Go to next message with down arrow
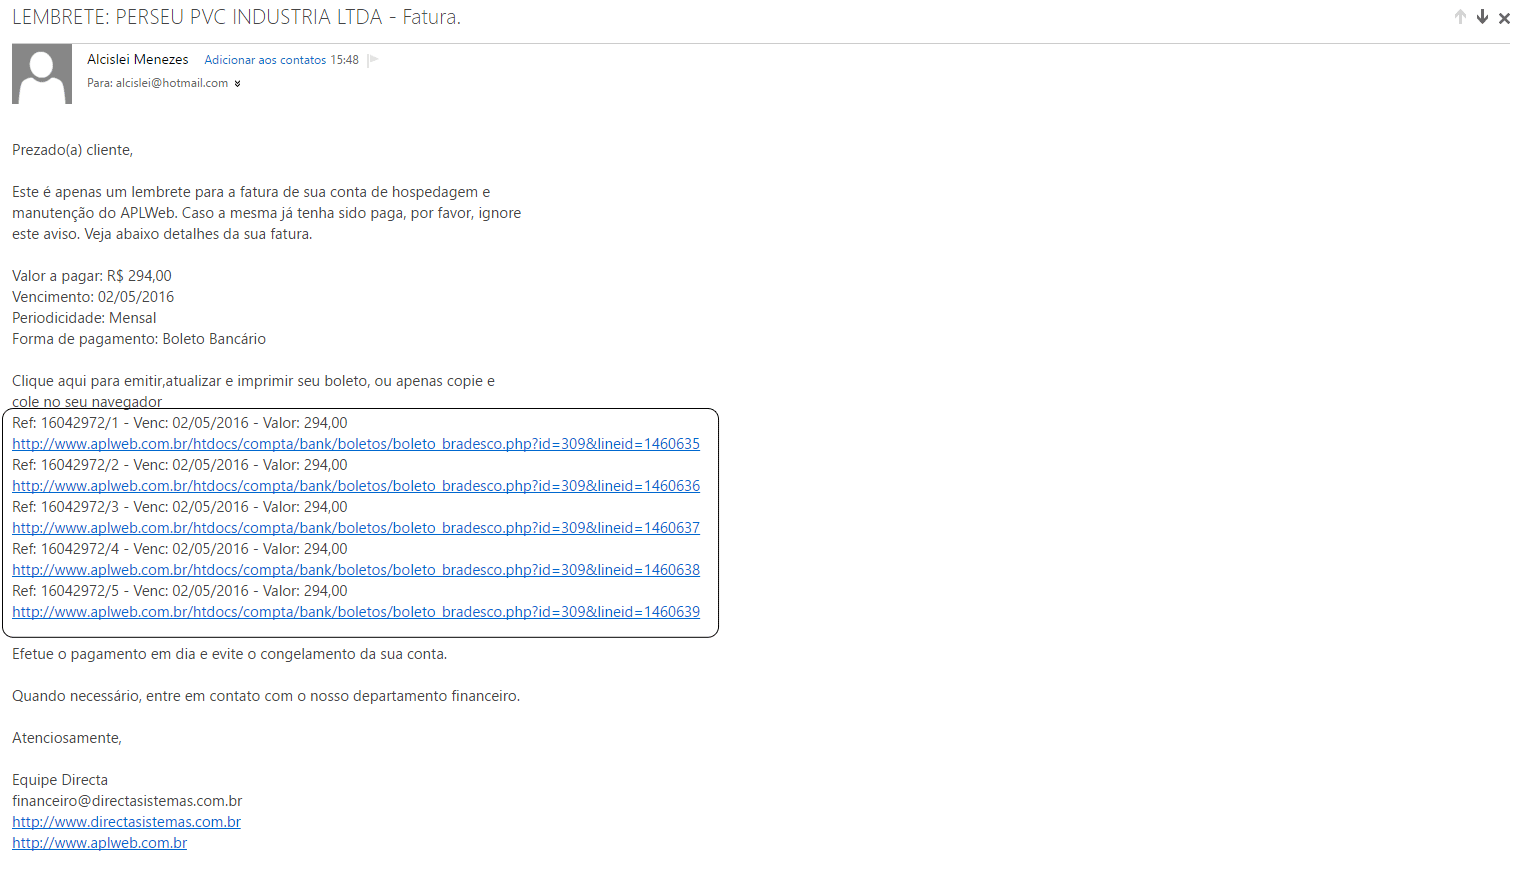The image size is (1523, 875). coord(1482,17)
